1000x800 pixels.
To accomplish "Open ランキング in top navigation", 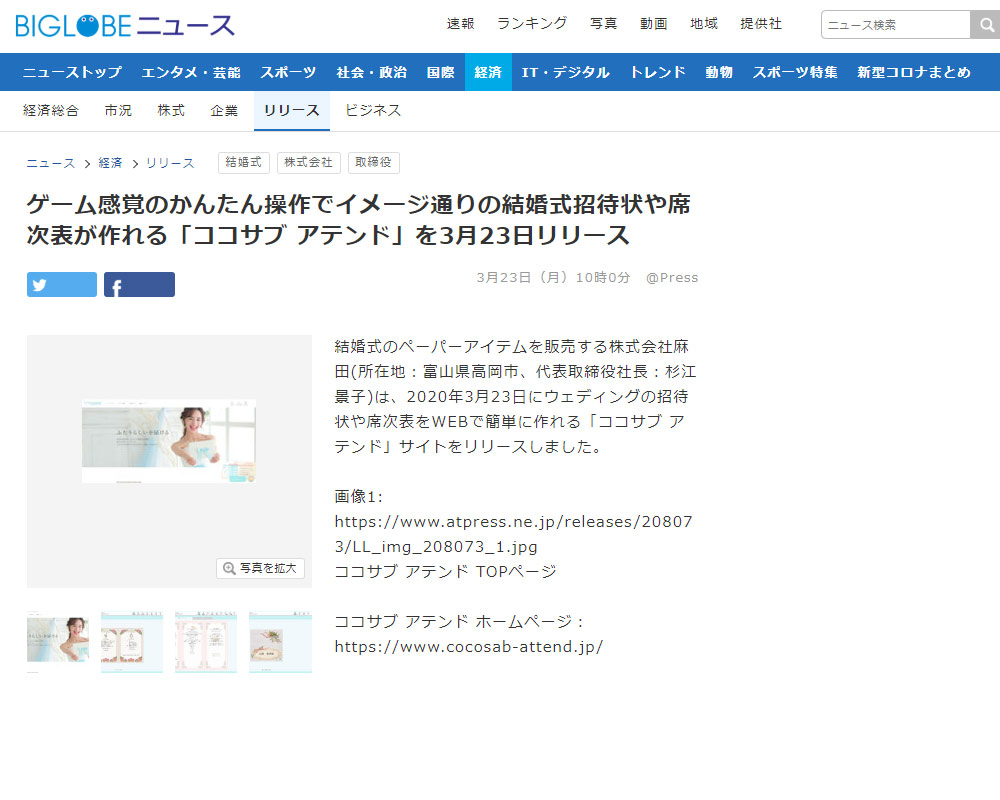I will (x=532, y=24).
